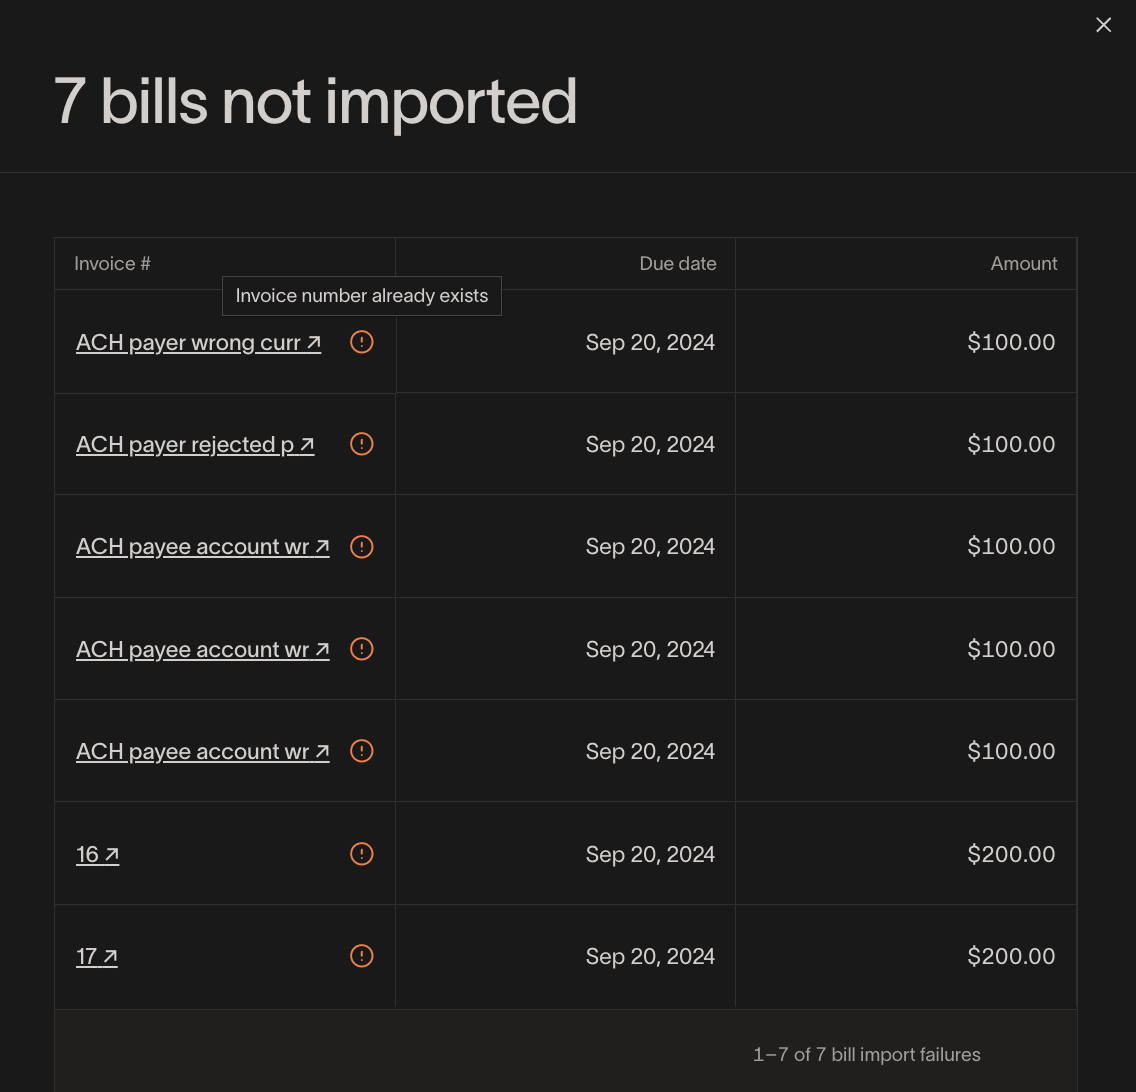1136x1092 pixels.
Task: Click the Invoice # column header
Action: 112,264
